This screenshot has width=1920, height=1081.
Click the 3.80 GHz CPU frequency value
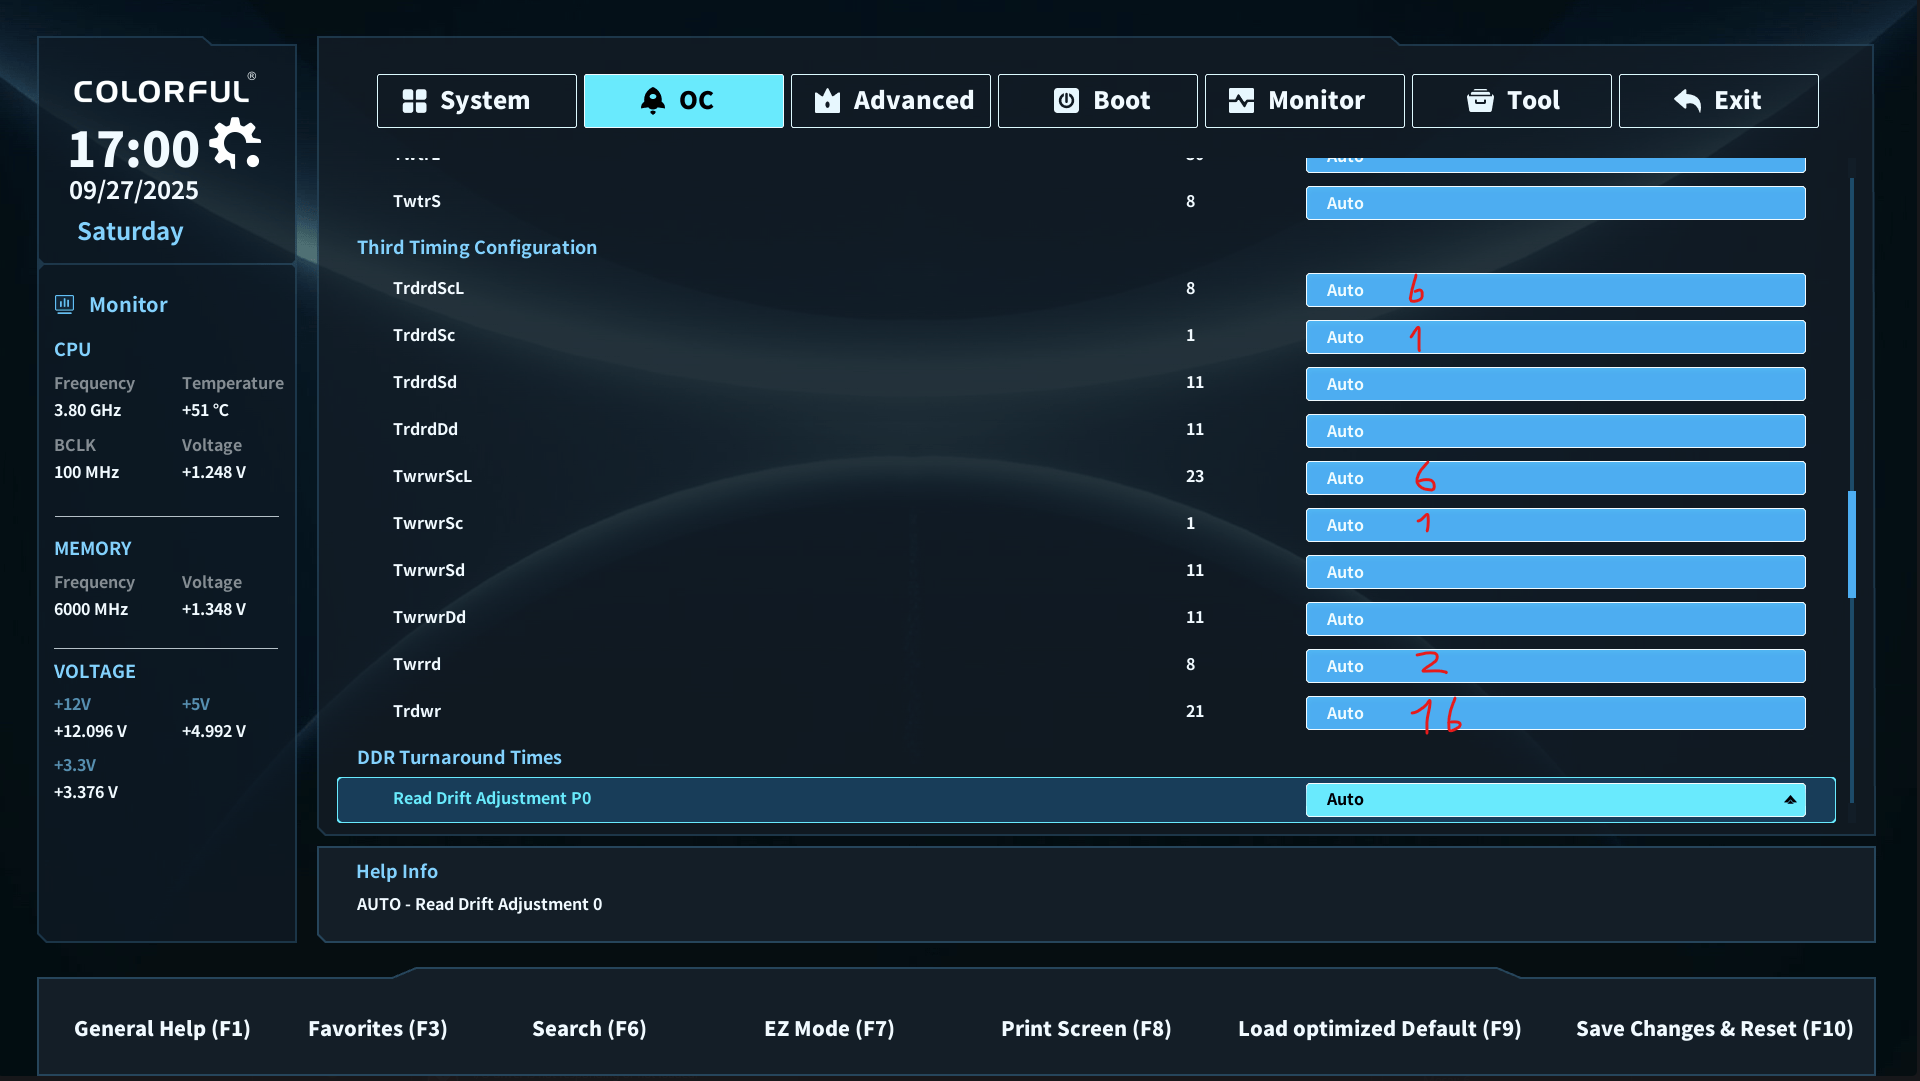pos(88,410)
